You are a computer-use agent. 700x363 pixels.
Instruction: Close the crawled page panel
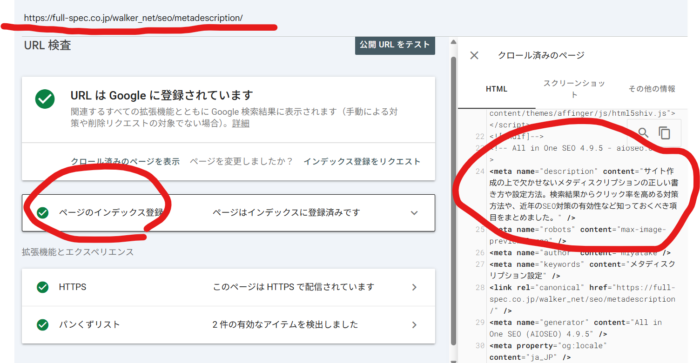coord(474,55)
